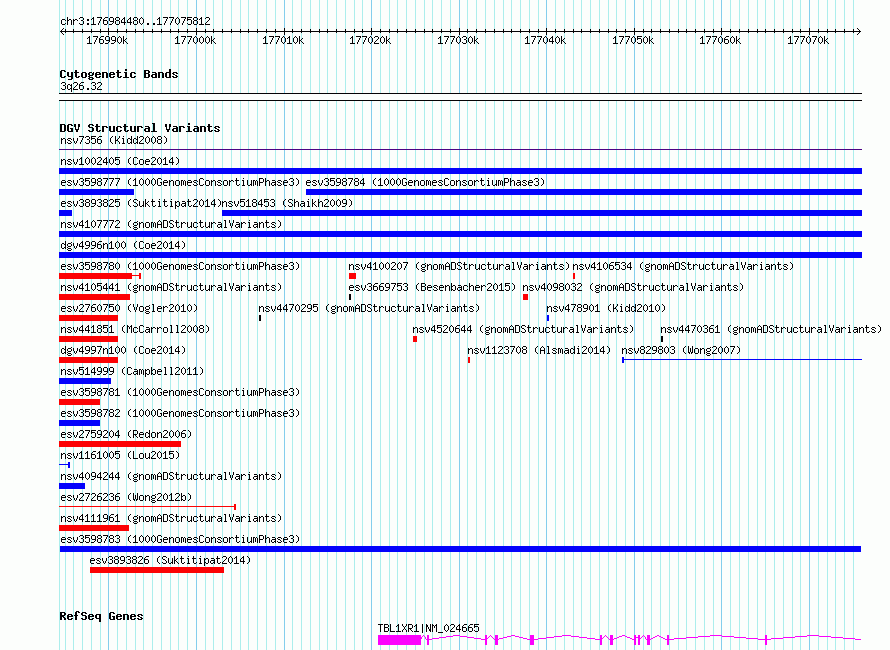Select the nsv4107772 (gnomADStructuralVariants) label

click(x=171, y=224)
